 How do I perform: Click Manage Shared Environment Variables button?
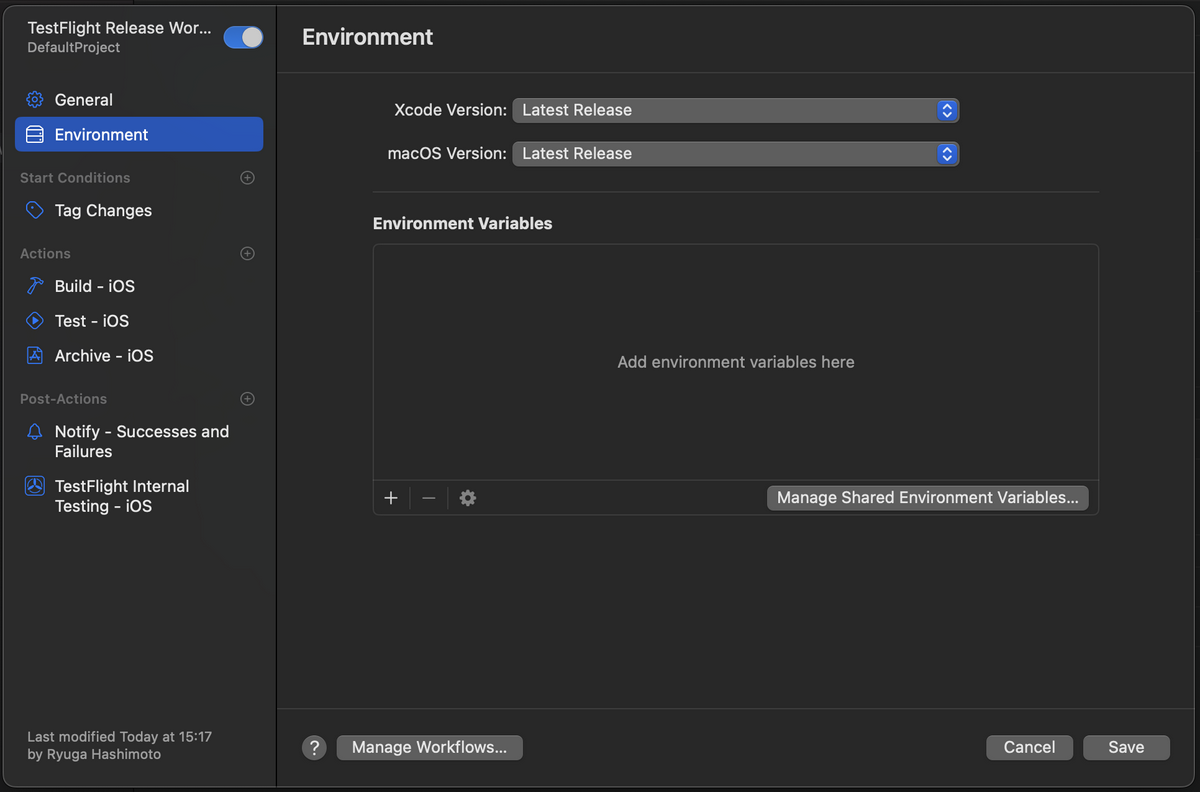tap(928, 498)
